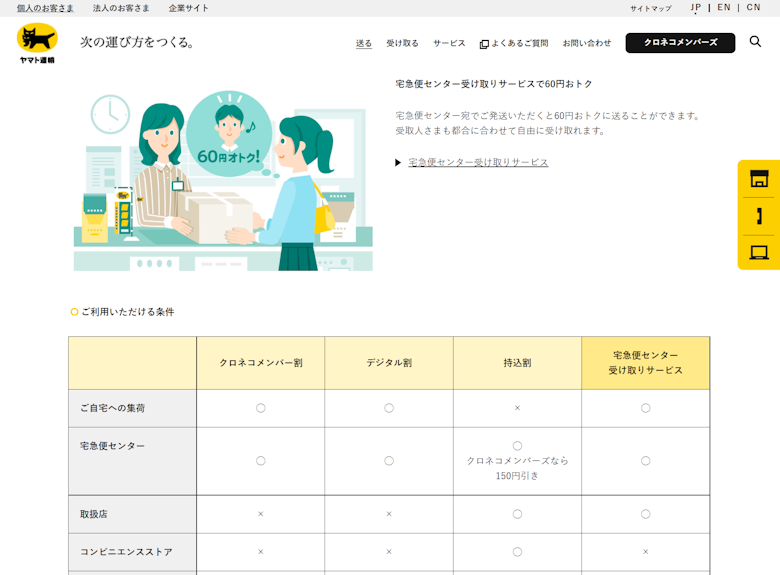Click クロネコメンバーズなら150円引き cell text
The image size is (780, 575).
tap(517, 469)
